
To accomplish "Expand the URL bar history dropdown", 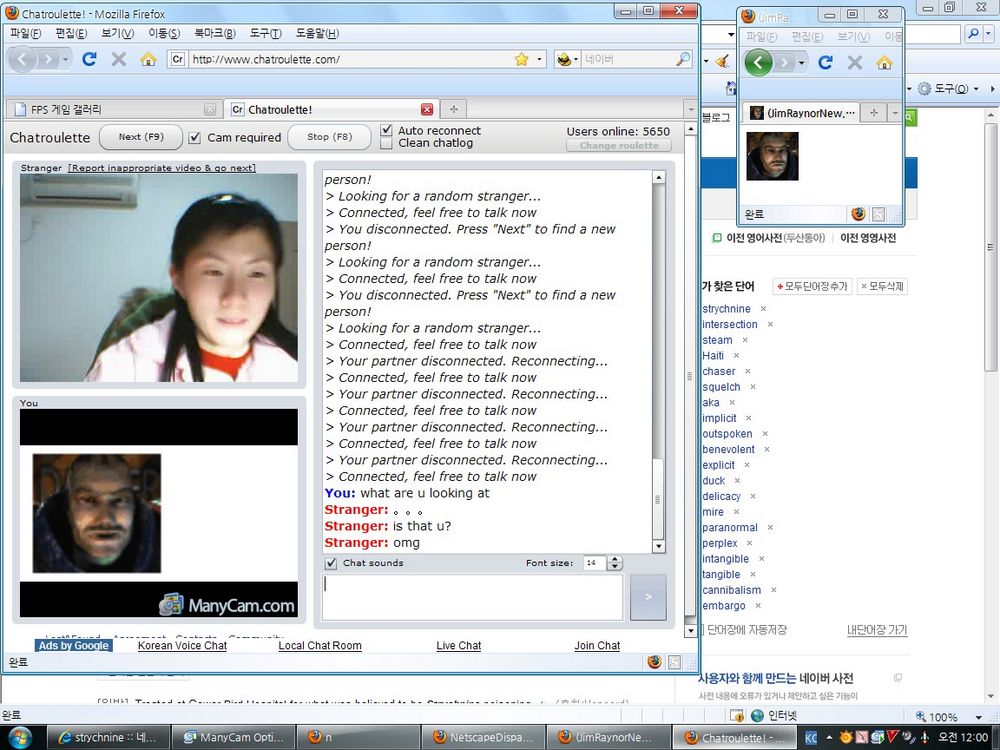I will click(x=540, y=59).
